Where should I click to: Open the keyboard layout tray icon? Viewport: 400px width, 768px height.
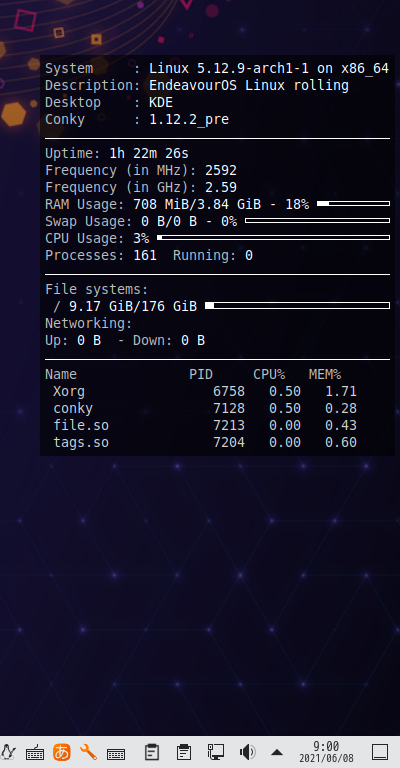pos(35,752)
